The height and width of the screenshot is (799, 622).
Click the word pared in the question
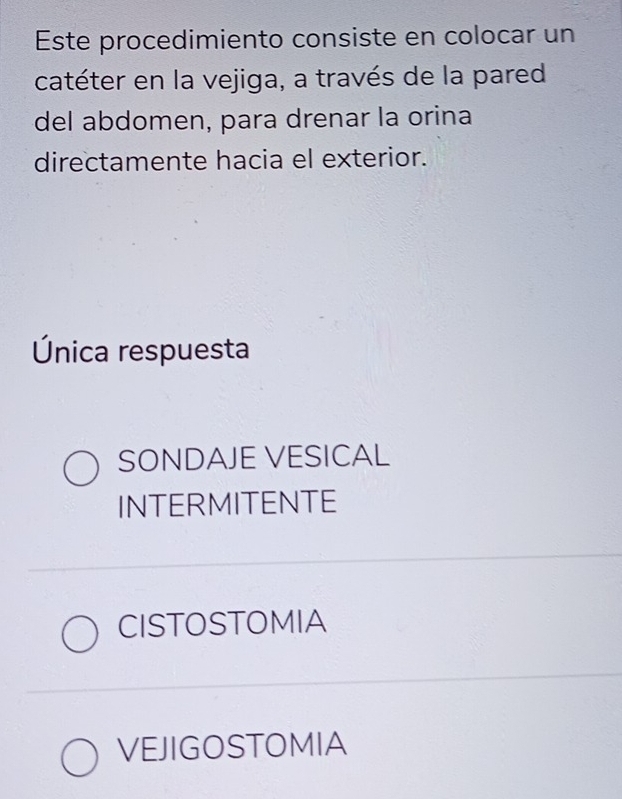click(509, 76)
